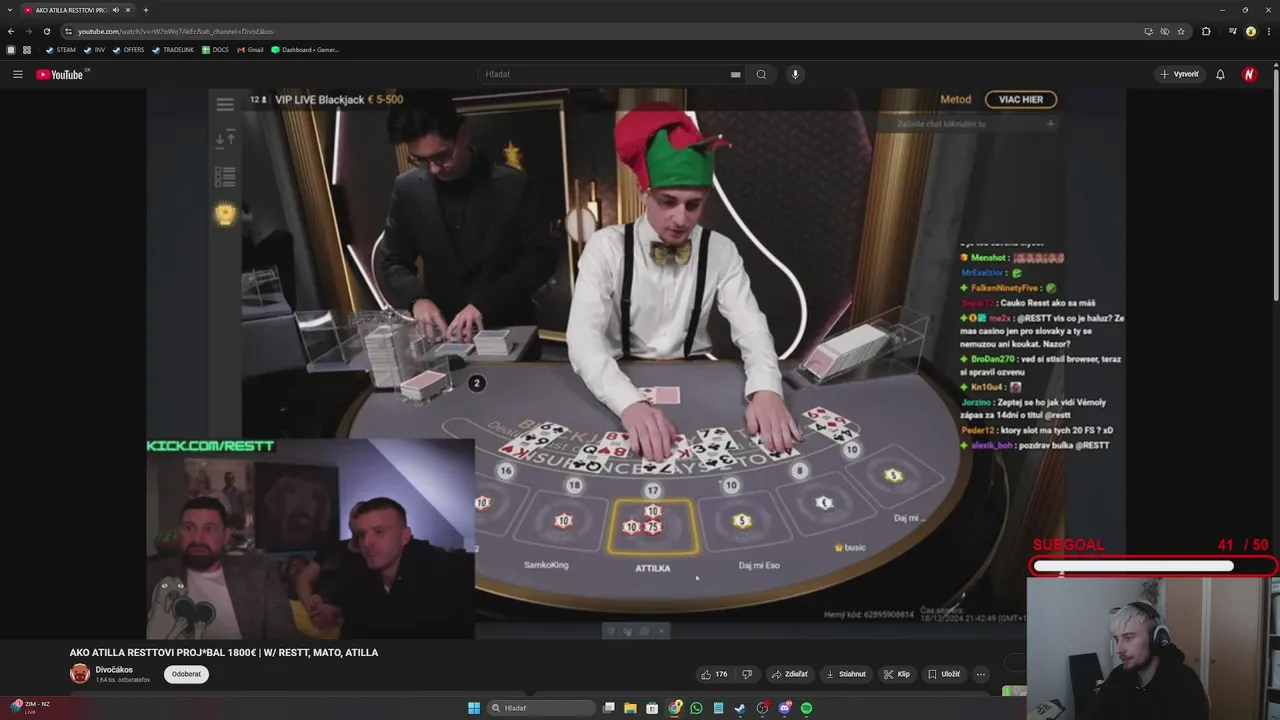The width and height of the screenshot is (1280, 720).
Task: Focus the YouTube Hľadať search field
Action: coord(605,74)
